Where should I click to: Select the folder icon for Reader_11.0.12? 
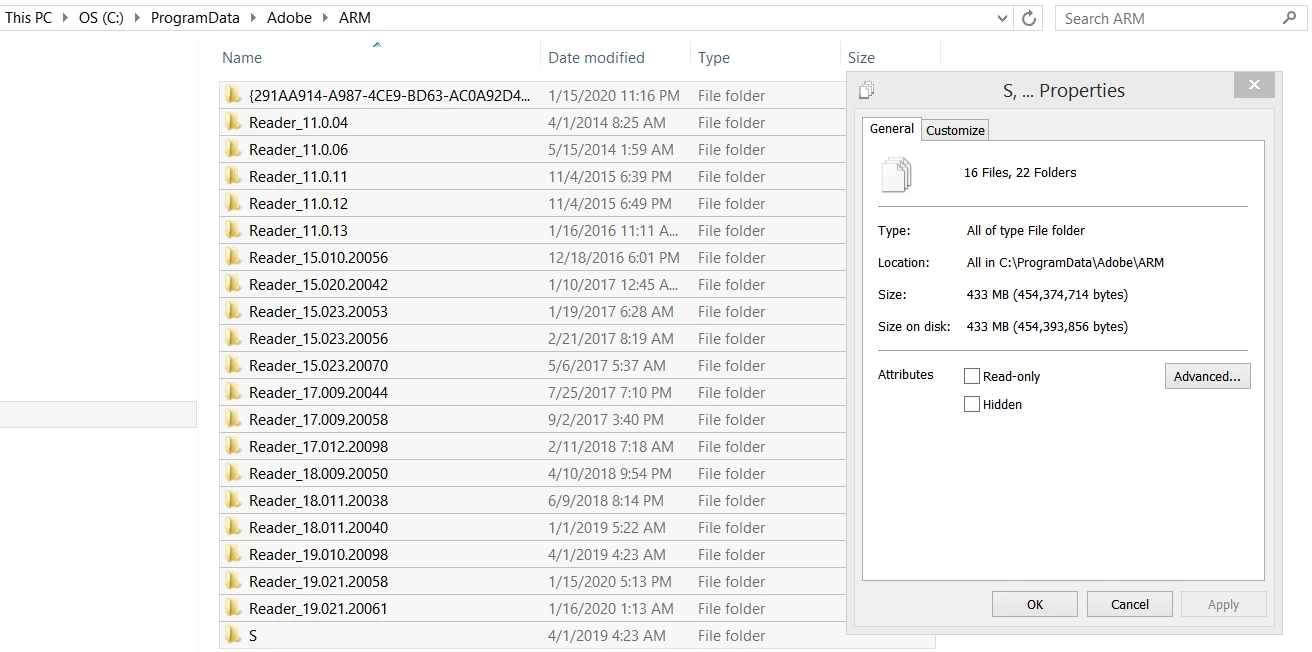(x=233, y=203)
